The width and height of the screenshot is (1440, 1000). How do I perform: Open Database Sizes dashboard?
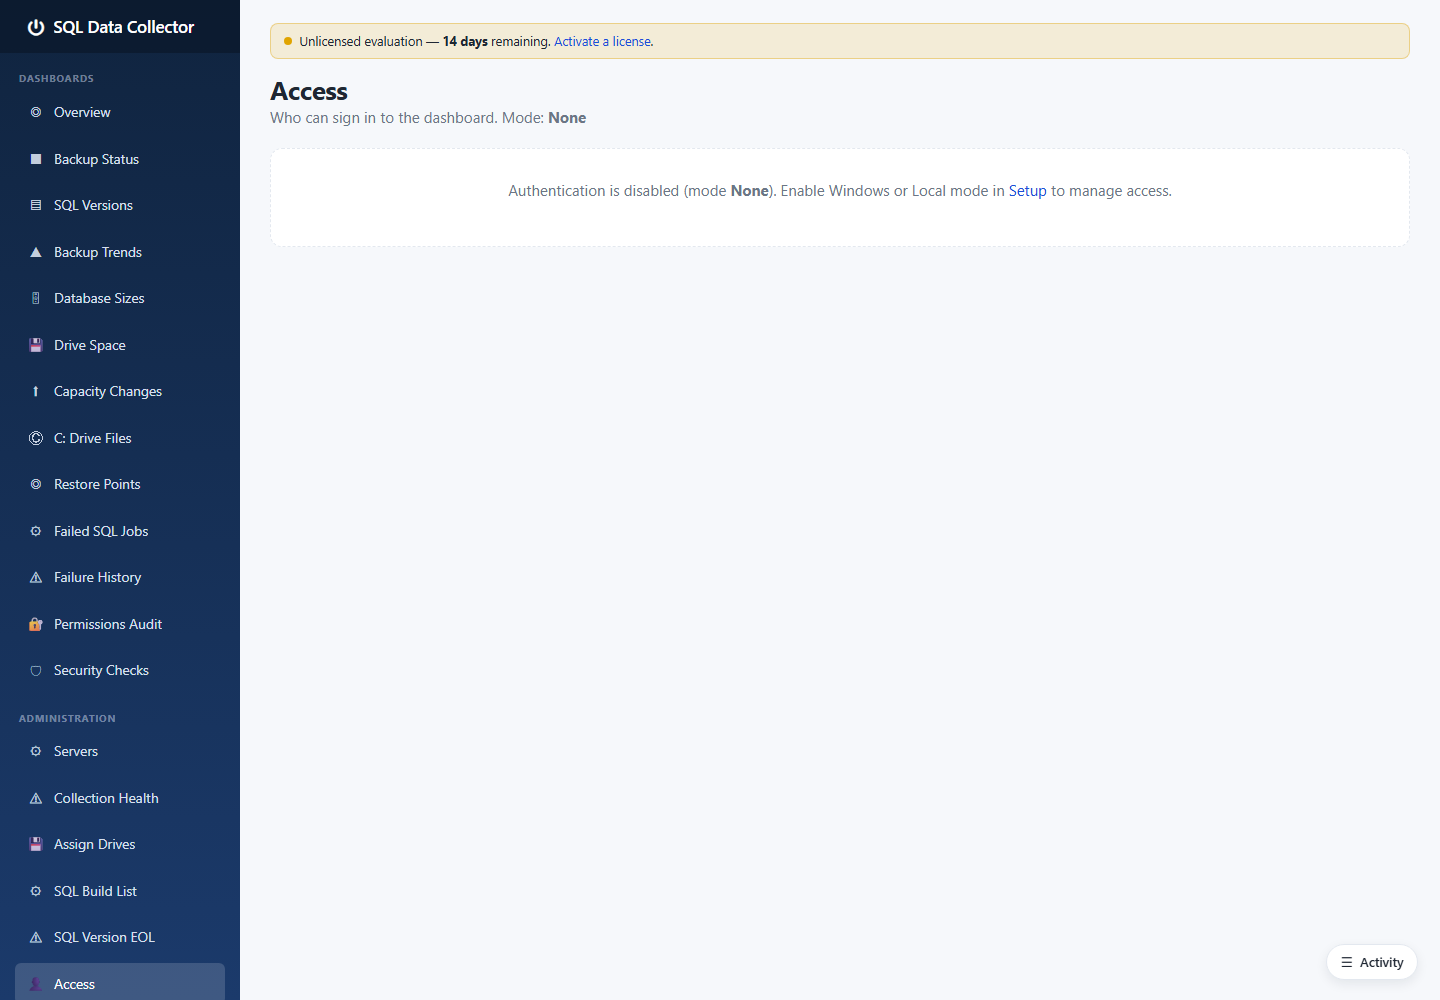coord(120,299)
